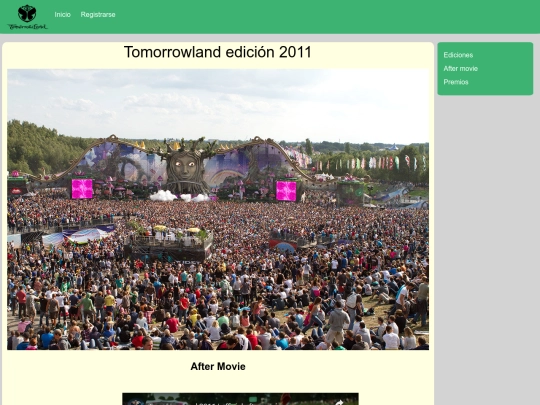540x405 pixels.
Task: Click the white smoke cloud at stage
Action: click(179, 196)
